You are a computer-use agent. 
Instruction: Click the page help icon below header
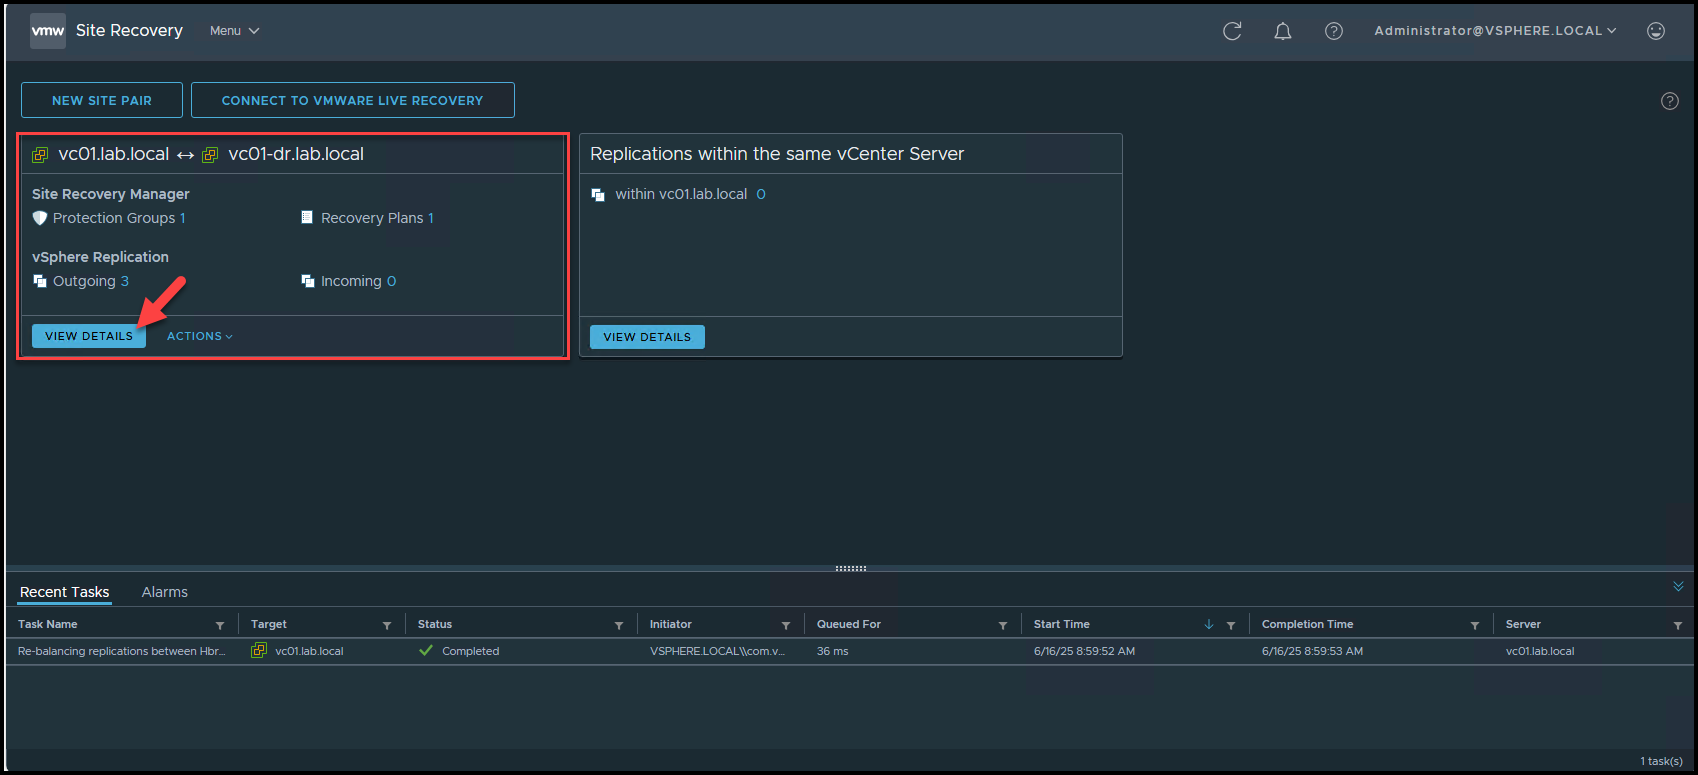pyautogui.click(x=1669, y=101)
